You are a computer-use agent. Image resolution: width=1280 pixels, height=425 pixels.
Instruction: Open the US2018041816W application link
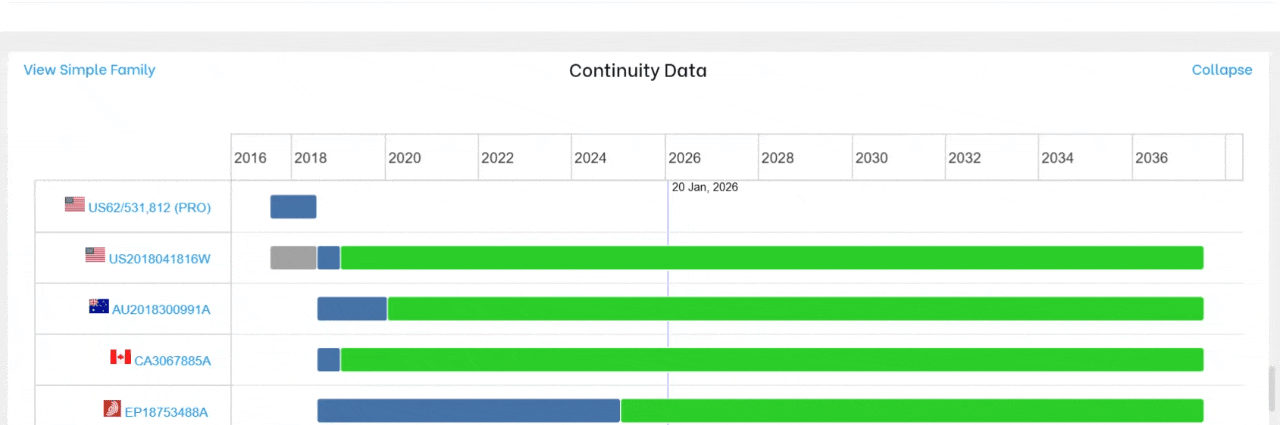click(160, 259)
